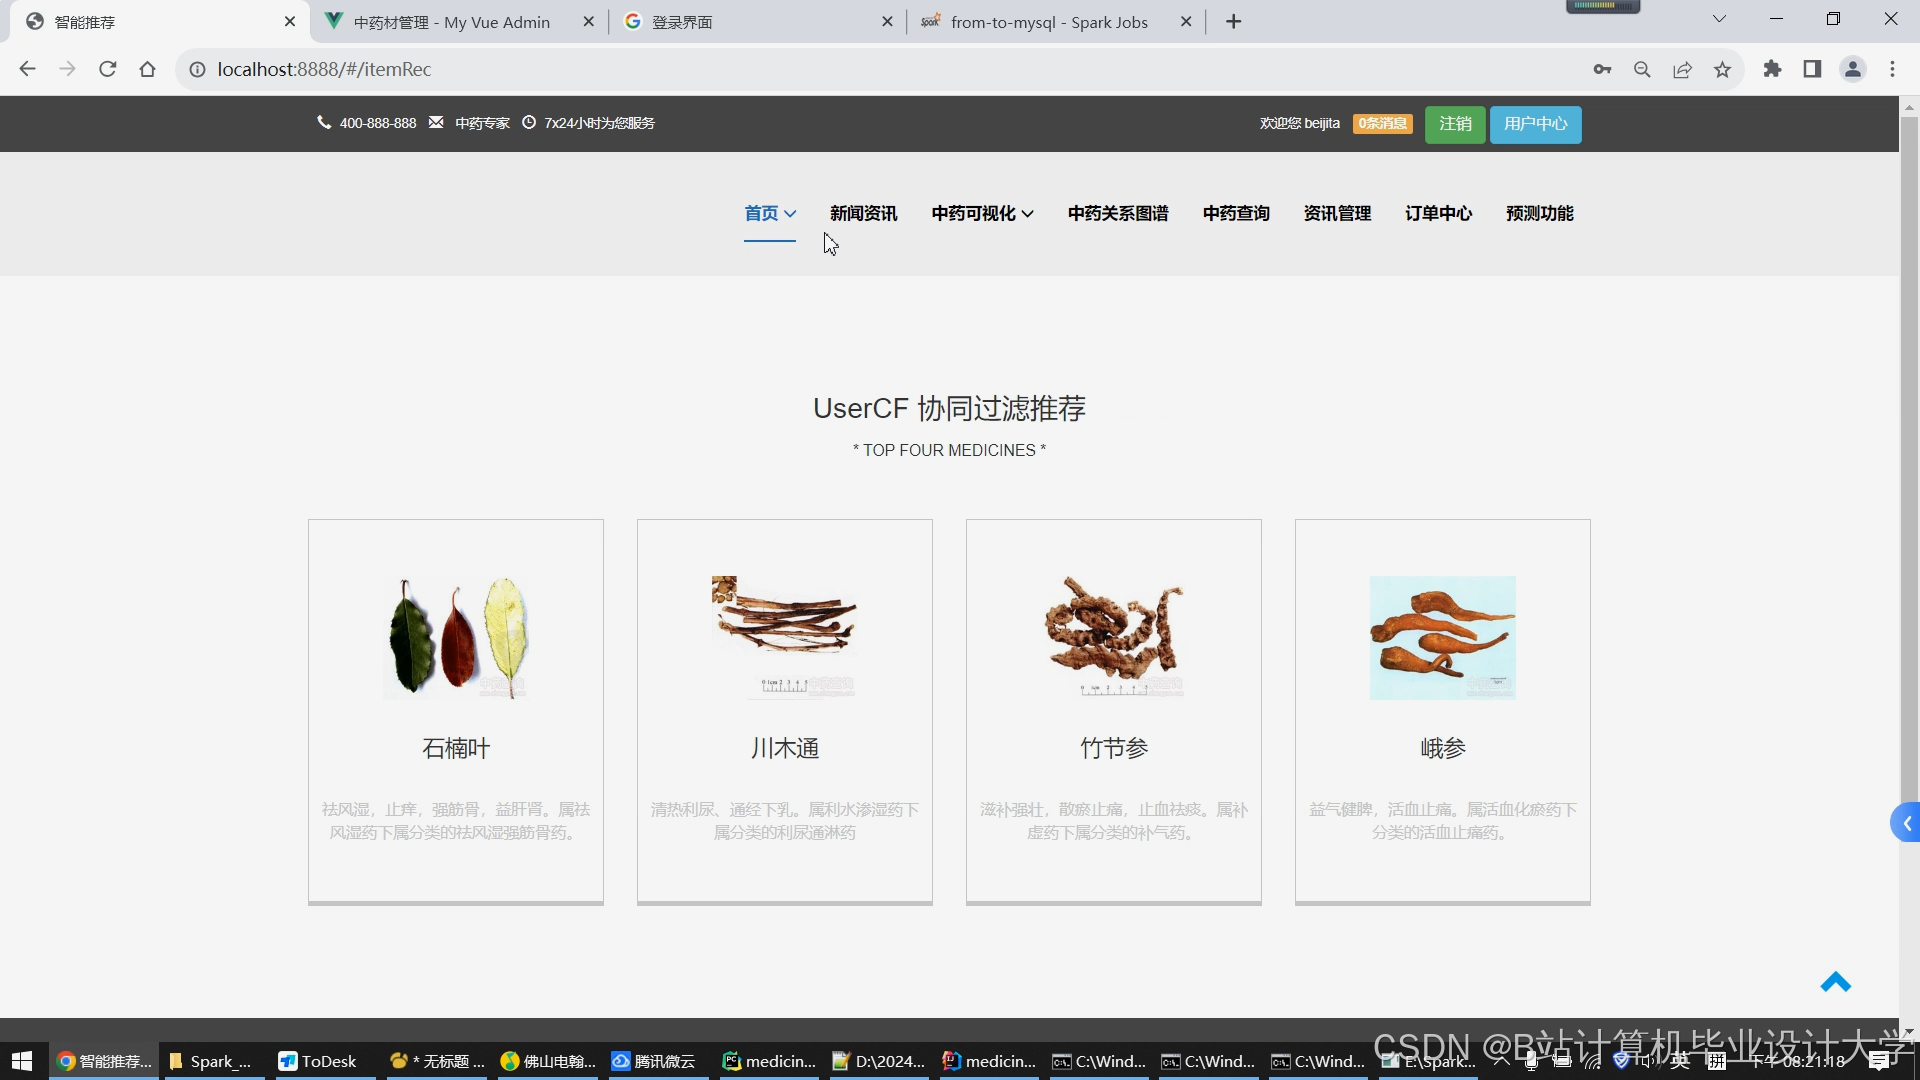Click the browser home button
The height and width of the screenshot is (1080, 1920).
click(x=148, y=69)
